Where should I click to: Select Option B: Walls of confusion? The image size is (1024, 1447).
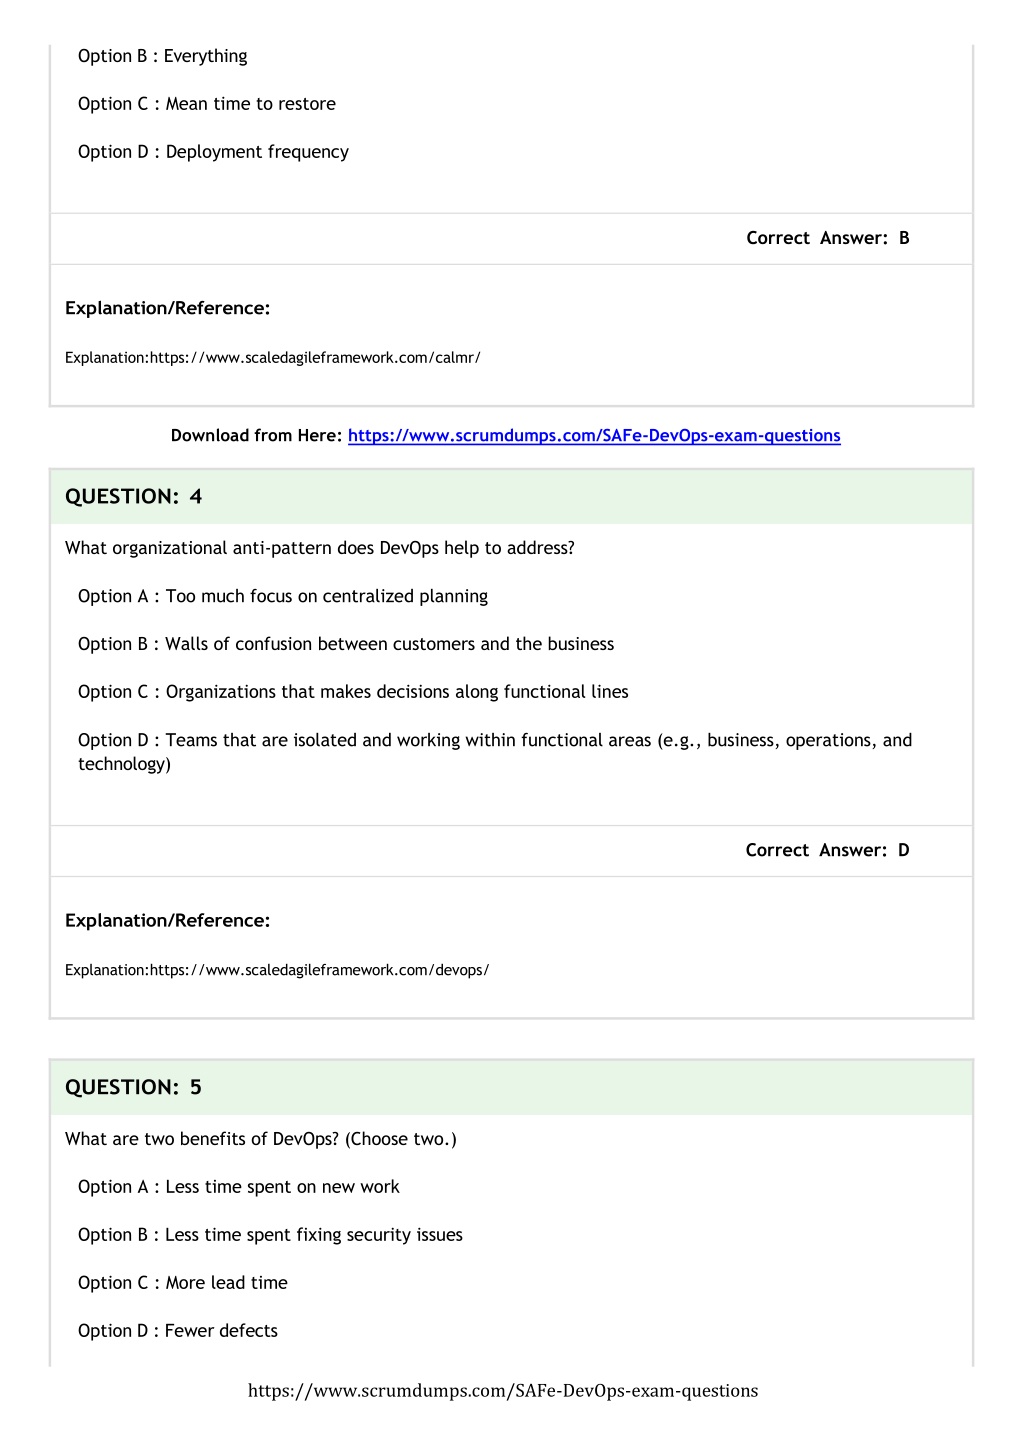tap(346, 644)
